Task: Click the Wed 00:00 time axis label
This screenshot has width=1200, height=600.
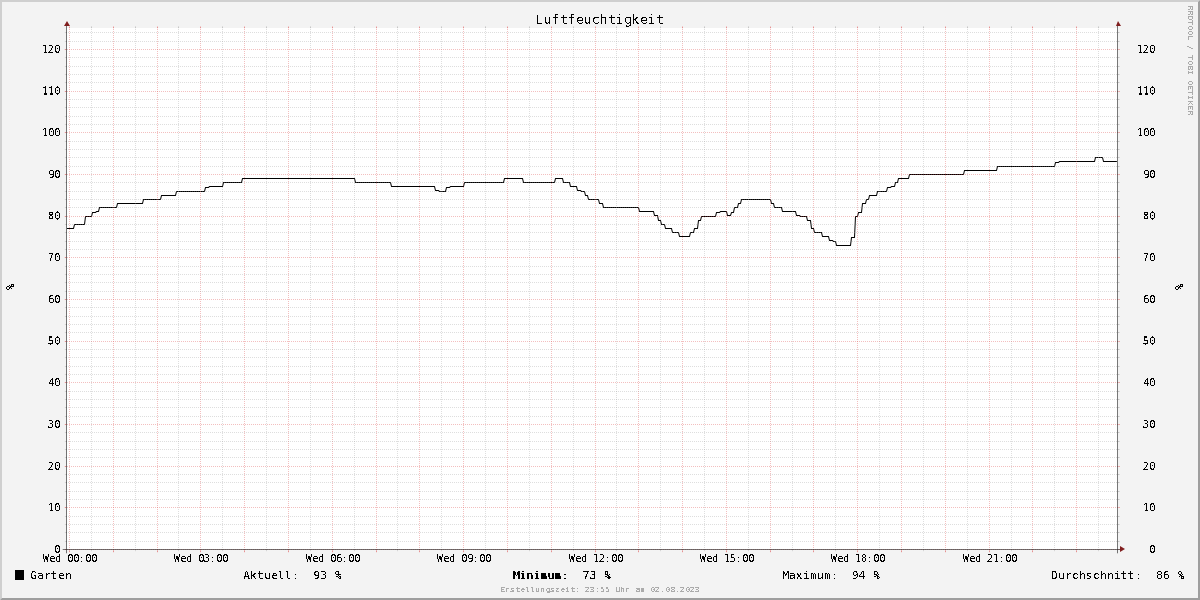Action: [x=69, y=558]
